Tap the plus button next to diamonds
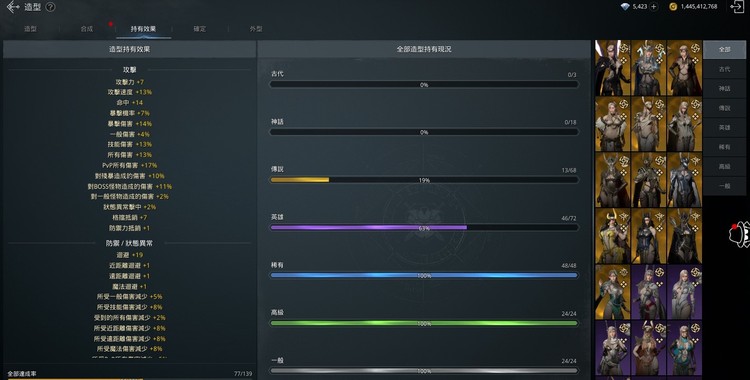Screen dimensions: 750x380 pyautogui.click(x=653, y=7)
